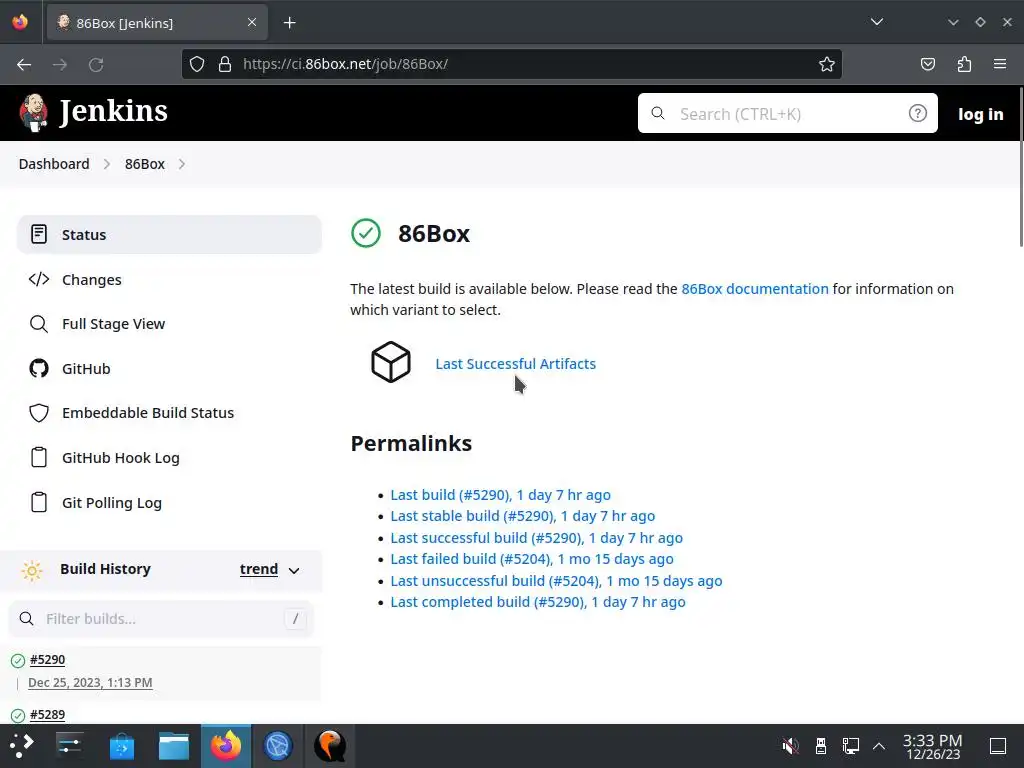
Task: Click the Build History sun icon
Action: click(31, 570)
